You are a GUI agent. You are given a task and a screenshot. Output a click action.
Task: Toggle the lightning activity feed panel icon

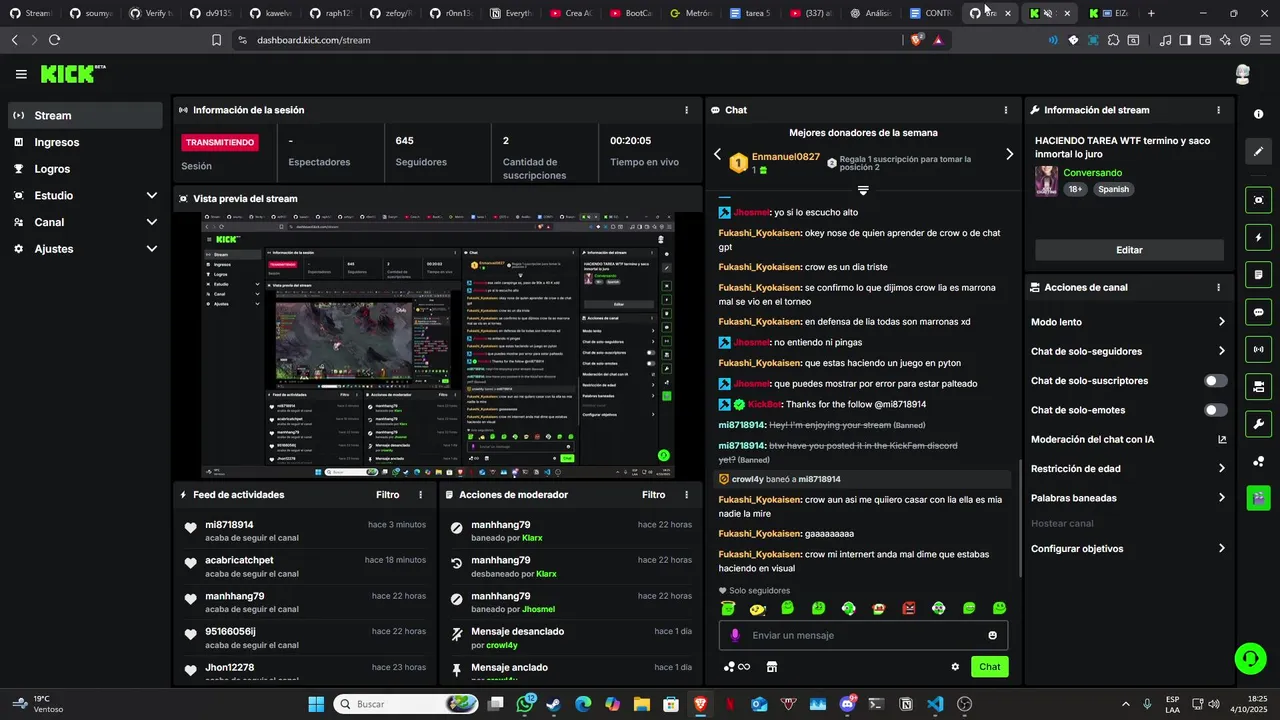(1258, 238)
